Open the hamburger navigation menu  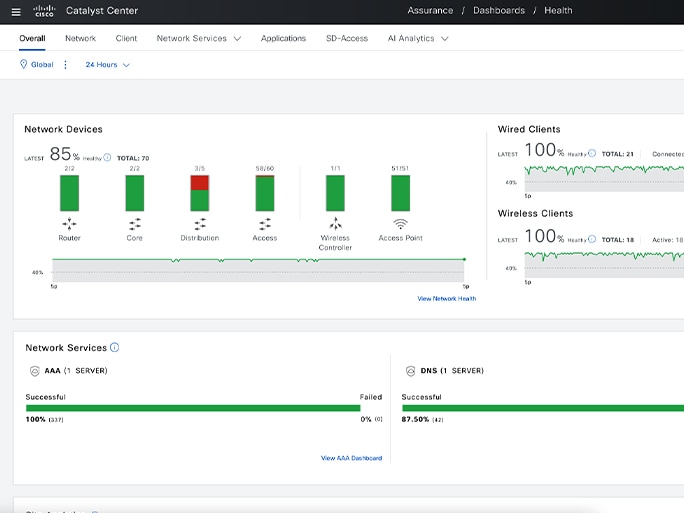(16, 12)
